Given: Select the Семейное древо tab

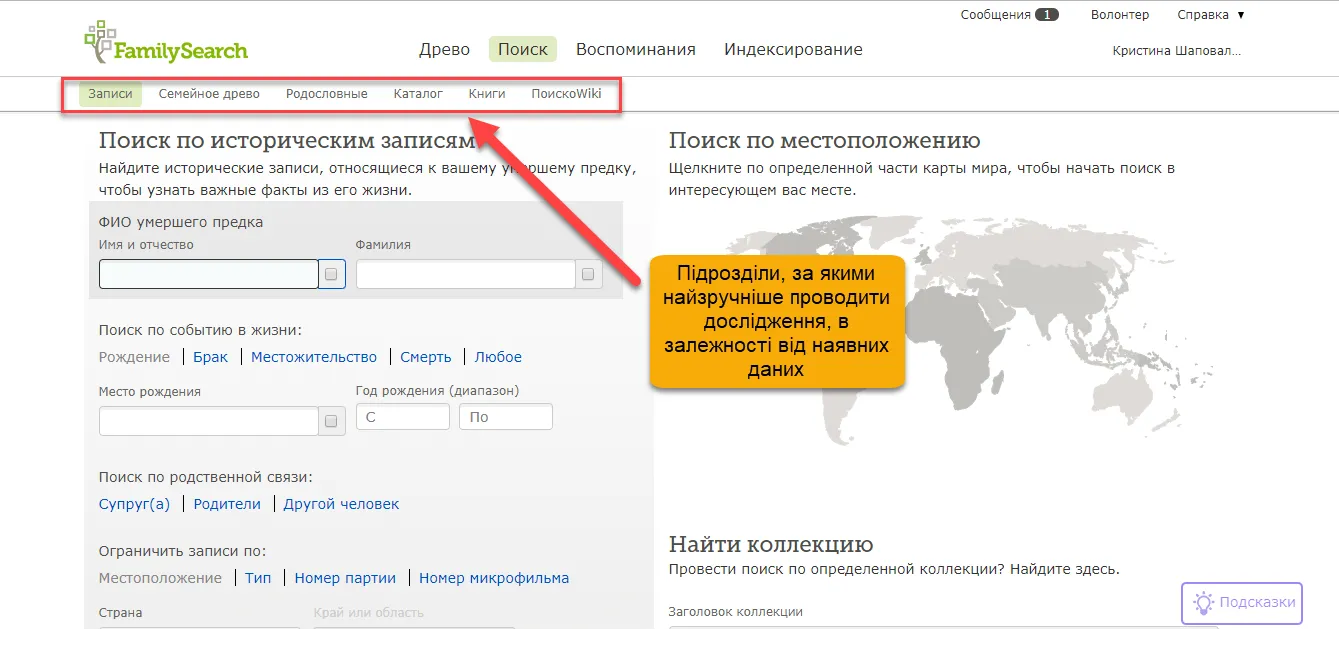Looking at the screenshot, I should tap(209, 94).
